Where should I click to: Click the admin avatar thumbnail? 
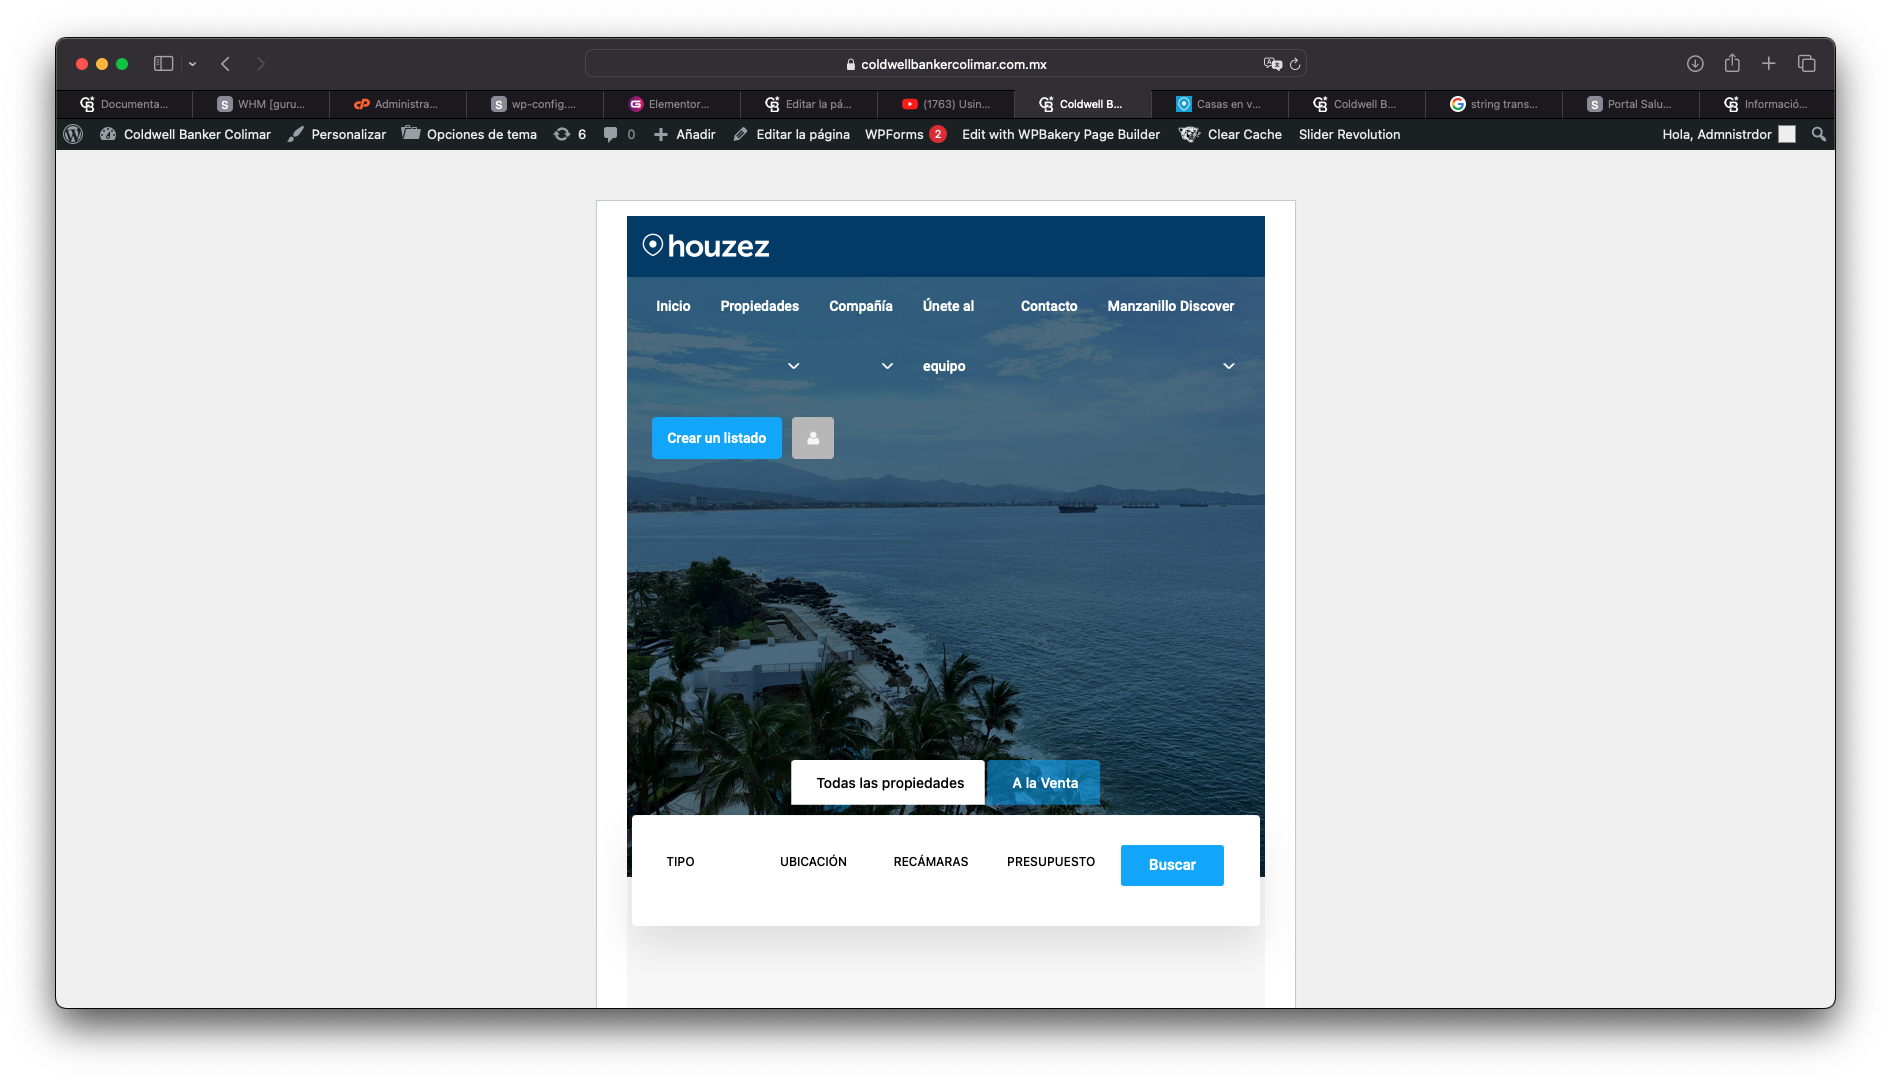pyautogui.click(x=1787, y=134)
